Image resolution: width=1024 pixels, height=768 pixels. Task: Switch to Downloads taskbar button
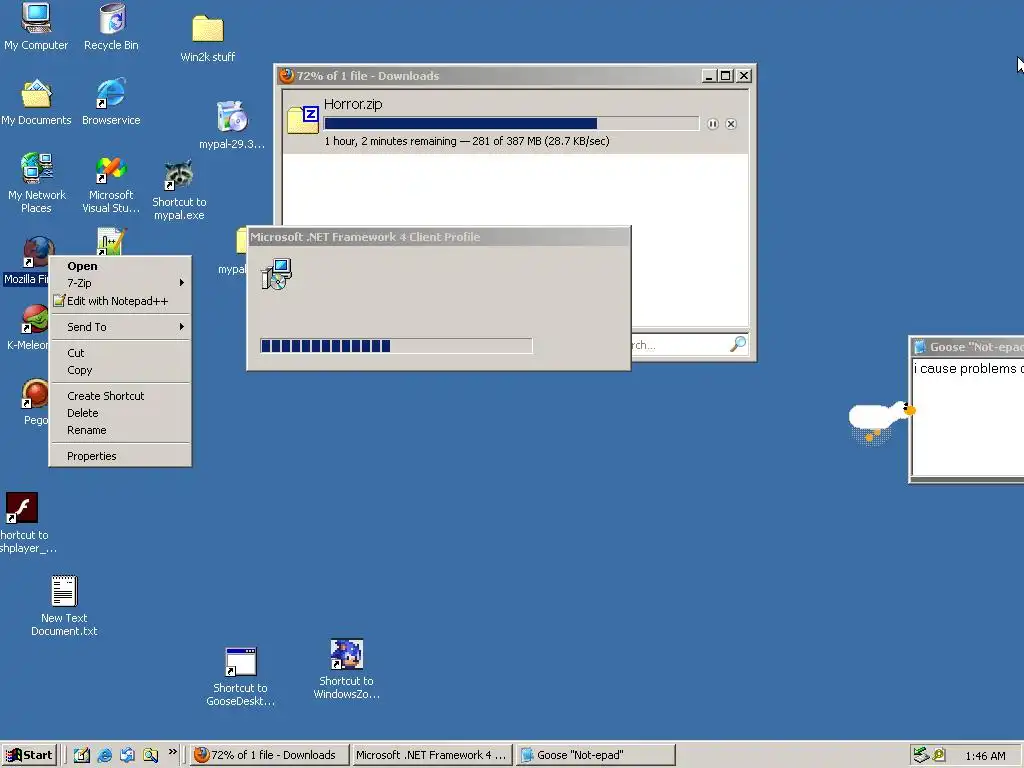pyautogui.click(x=269, y=755)
